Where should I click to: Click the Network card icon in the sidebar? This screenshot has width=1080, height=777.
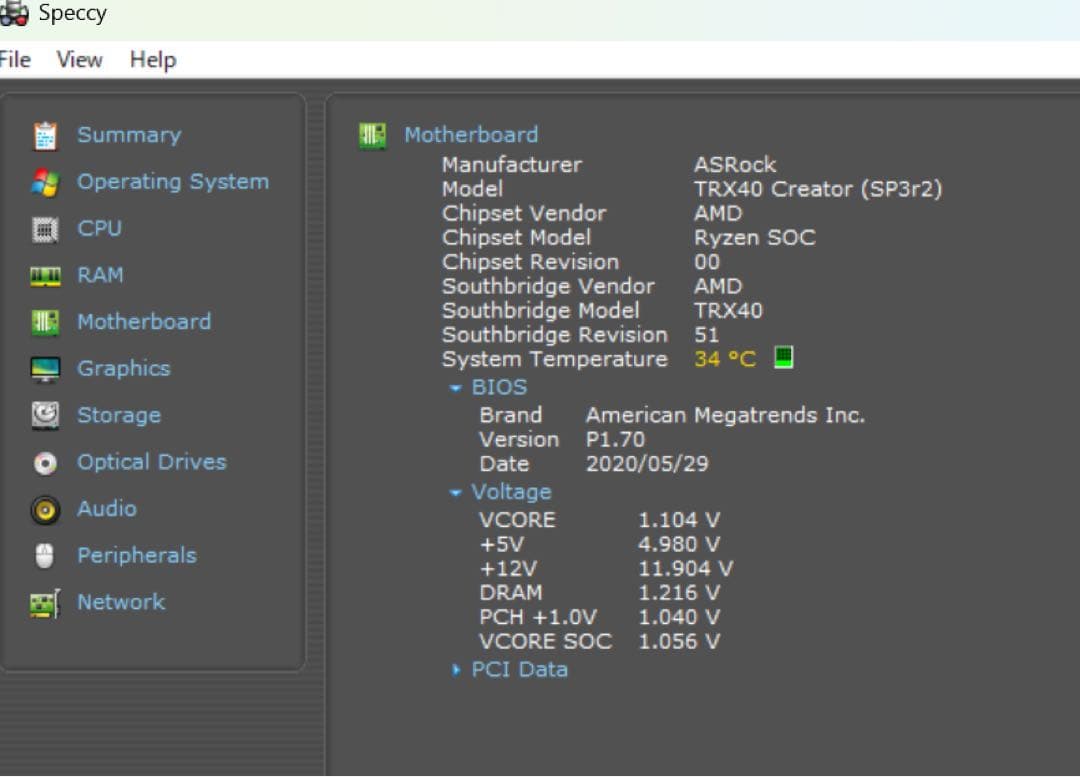pyautogui.click(x=45, y=603)
